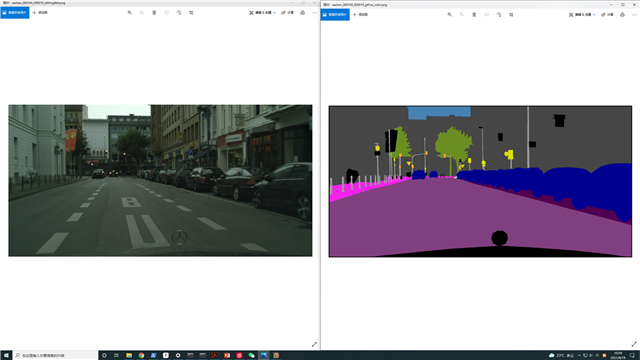The height and width of the screenshot is (360, 640).
Task: Open the 'See more' ellipsis in right window
Action: click(x=634, y=15)
